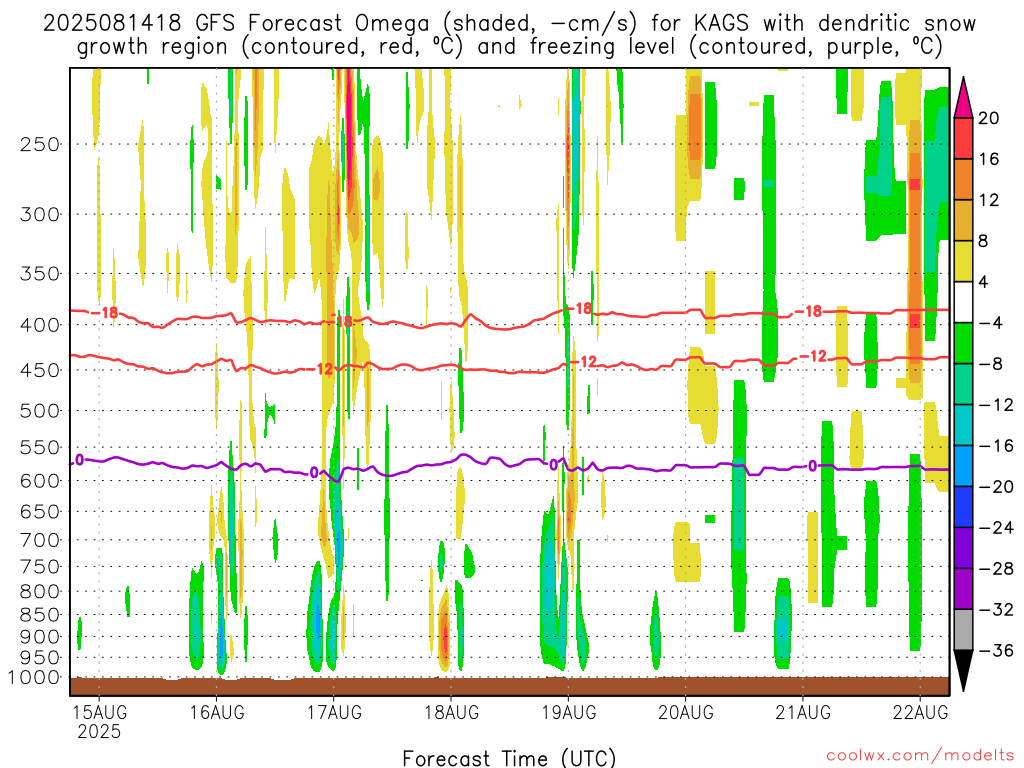The width and height of the screenshot is (1024, 768).
Task: Click the colorbar value label 8
Action: 984,241
